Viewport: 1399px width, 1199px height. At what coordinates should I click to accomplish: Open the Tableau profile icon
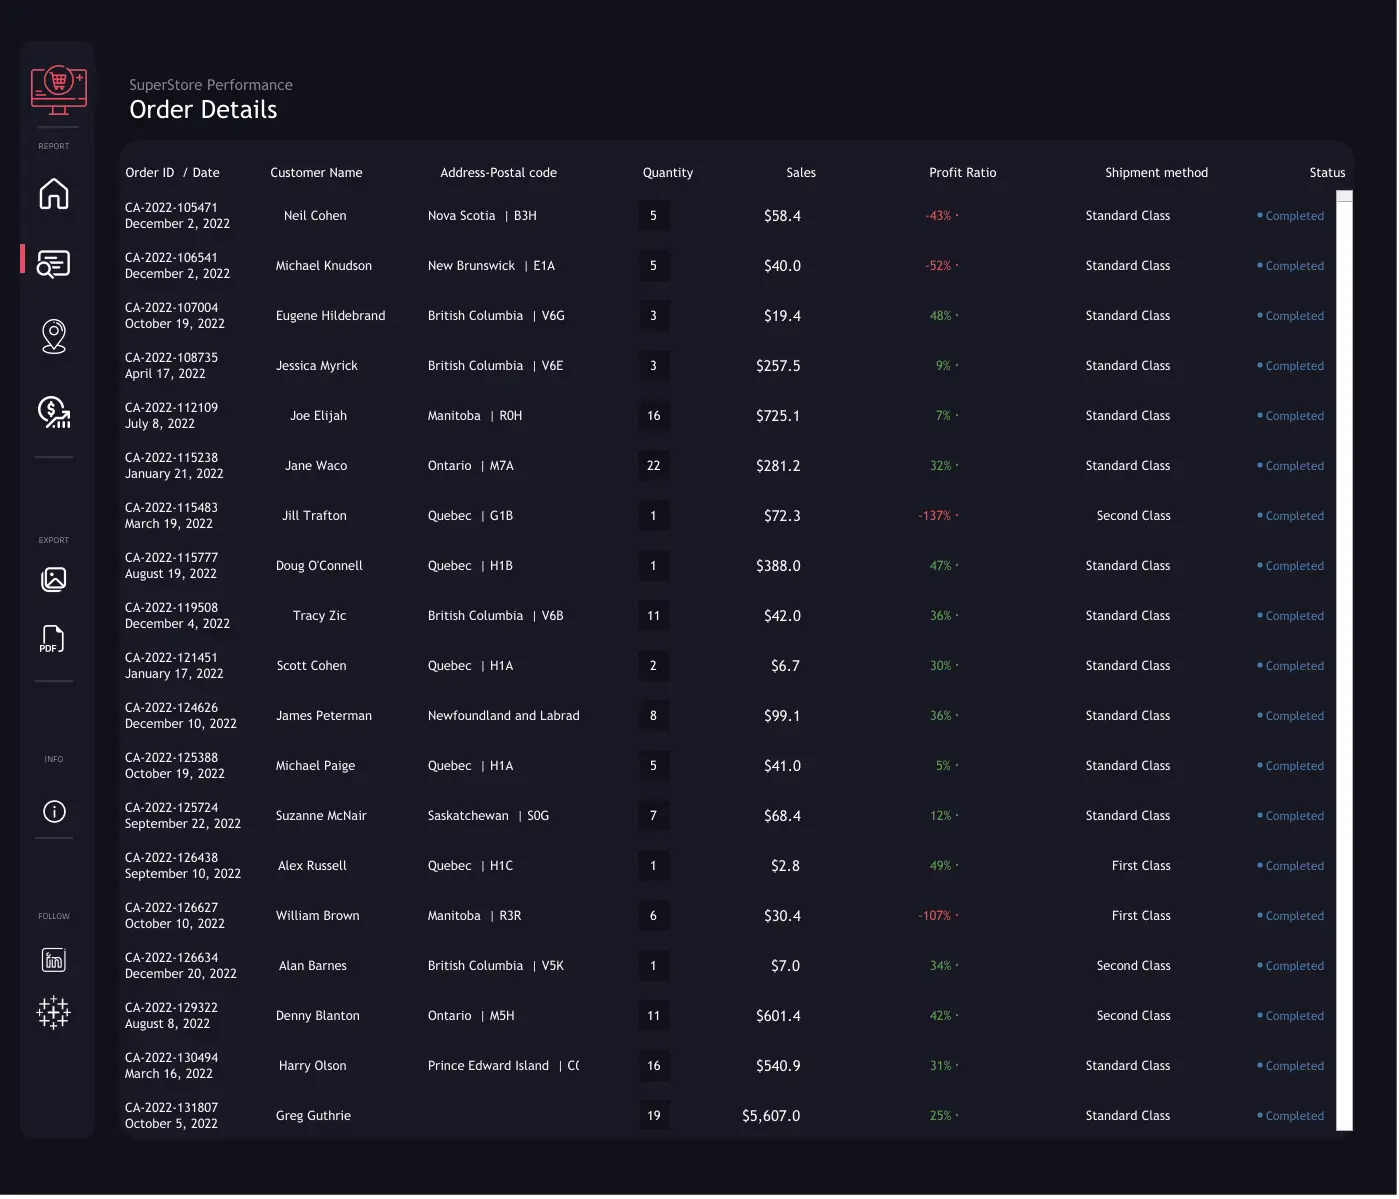pos(54,1012)
